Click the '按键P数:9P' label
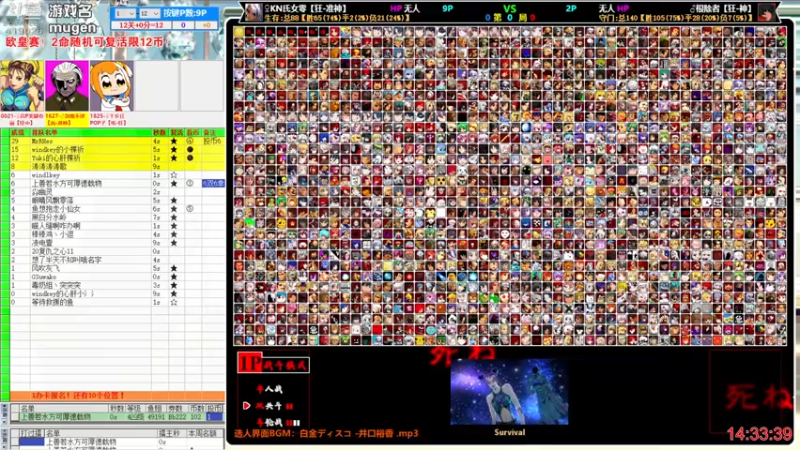The height and width of the screenshot is (450, 800). tap(185, 13)
